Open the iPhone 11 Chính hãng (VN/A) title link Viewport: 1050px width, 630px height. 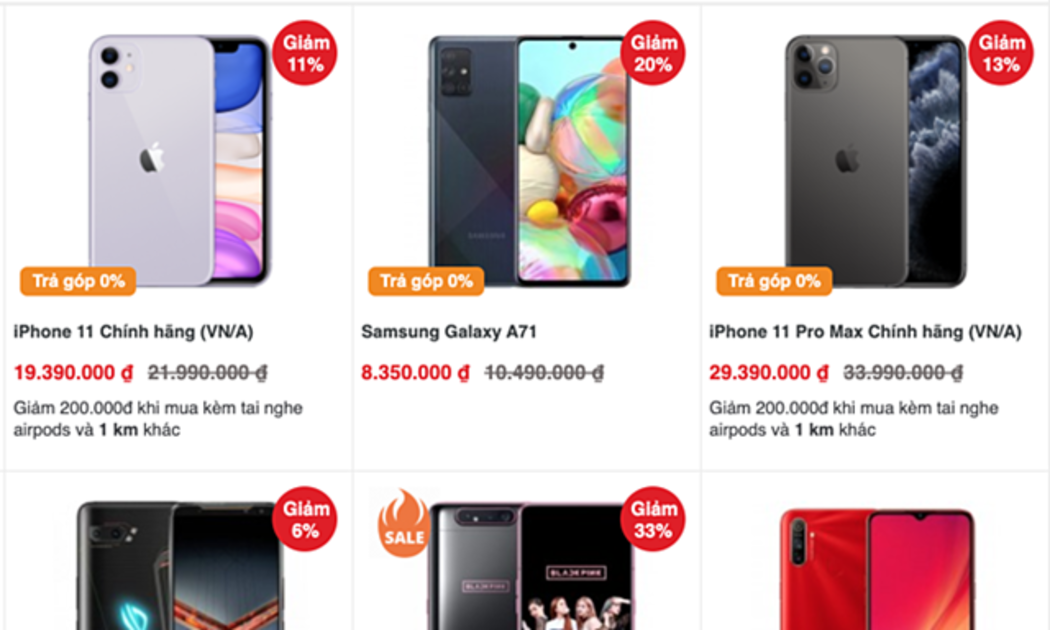[x=133, y=331]
